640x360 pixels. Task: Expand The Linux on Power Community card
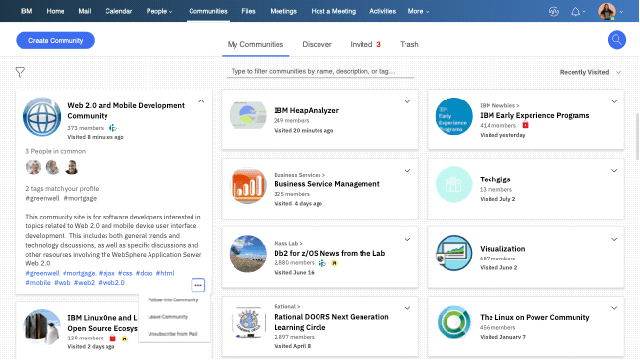(614, 308)
